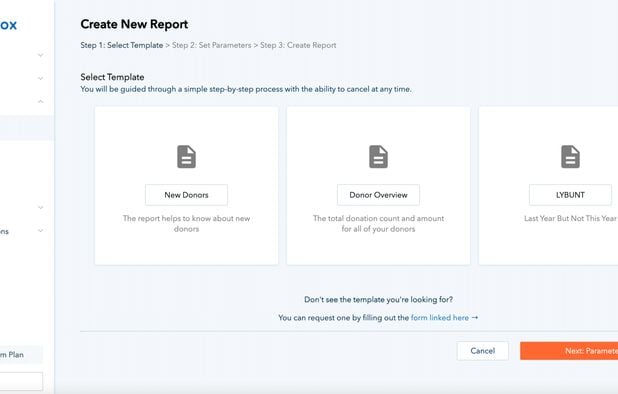Image resolution: width=618 pixels, height=394 pixels.
Task: Click the "Don't see the template" text
Action: tap(378, 299)
